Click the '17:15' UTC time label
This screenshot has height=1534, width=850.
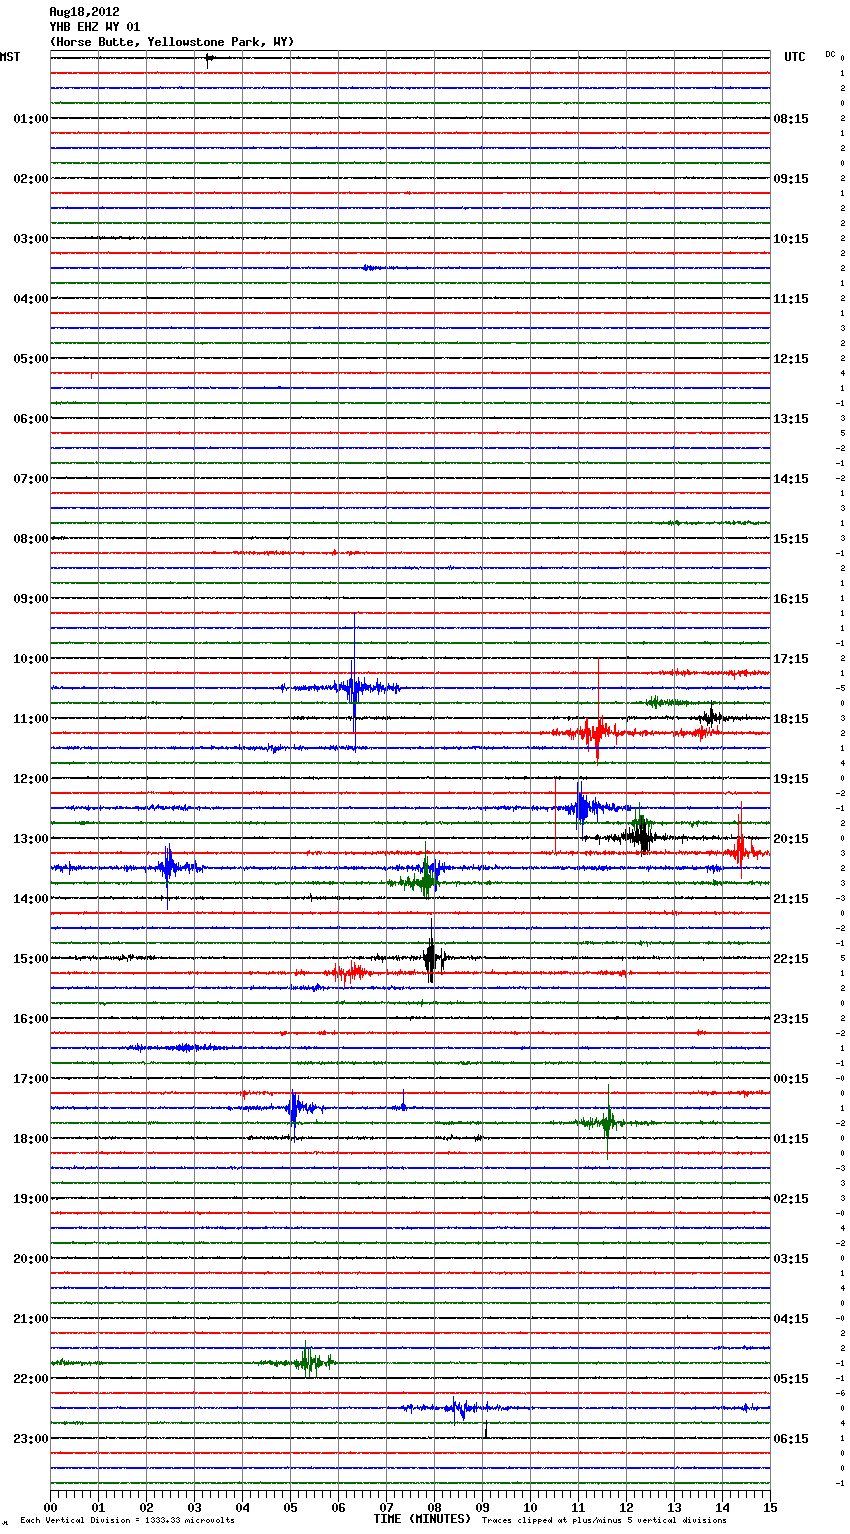[x=791, y=658]
